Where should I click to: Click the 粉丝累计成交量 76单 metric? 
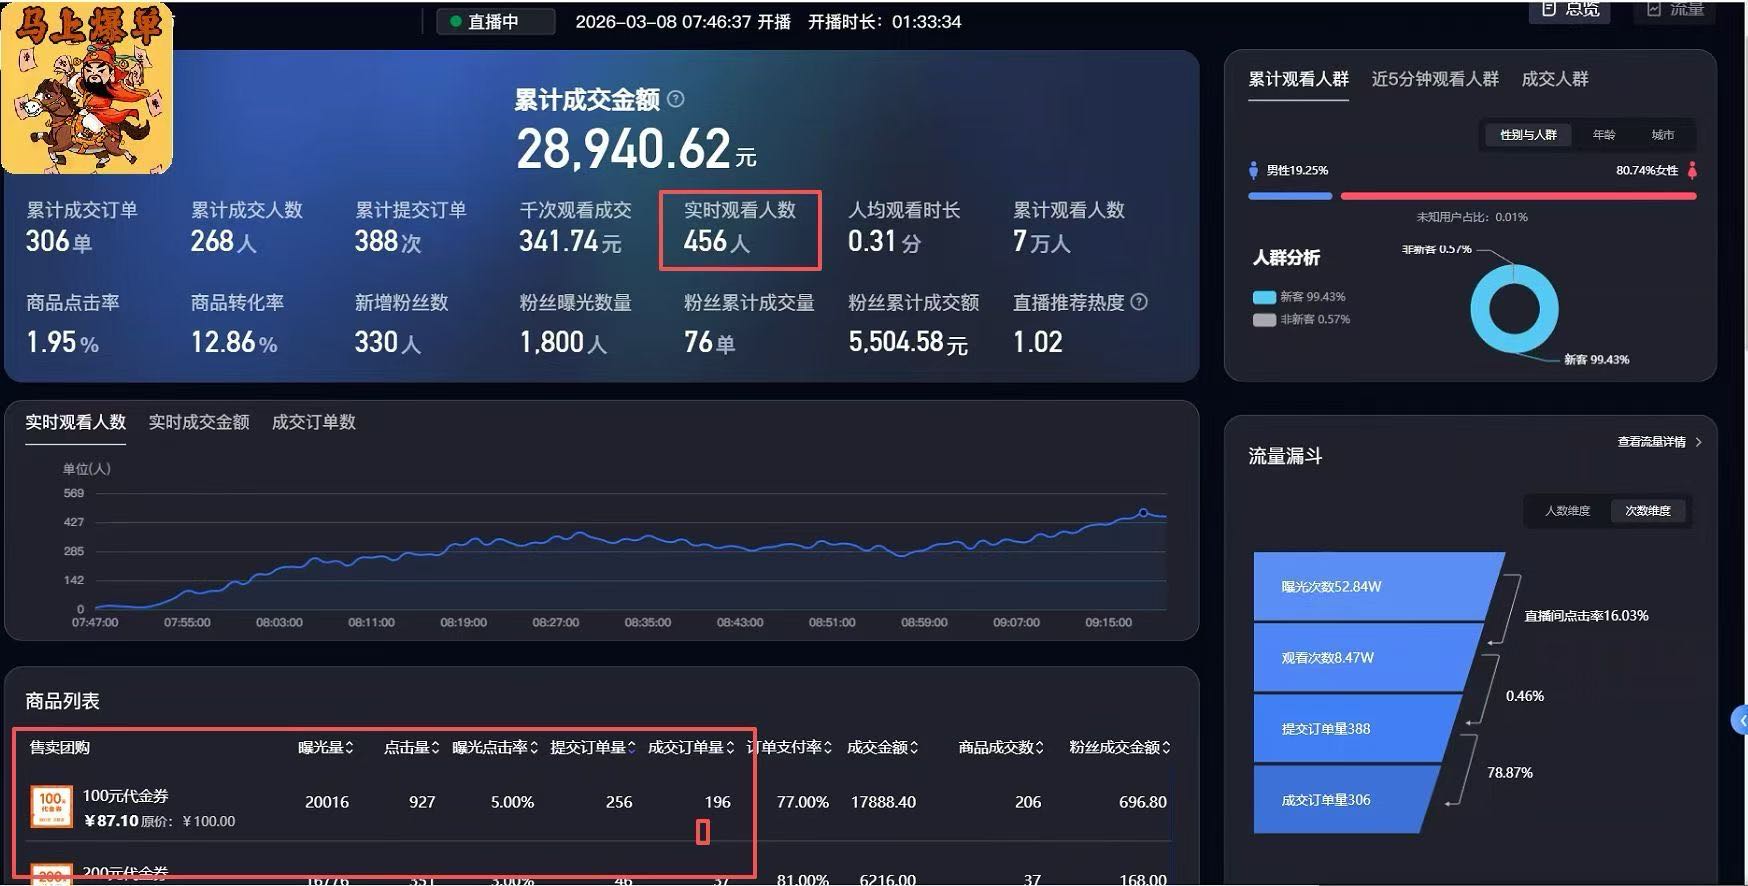pos(749,324)
